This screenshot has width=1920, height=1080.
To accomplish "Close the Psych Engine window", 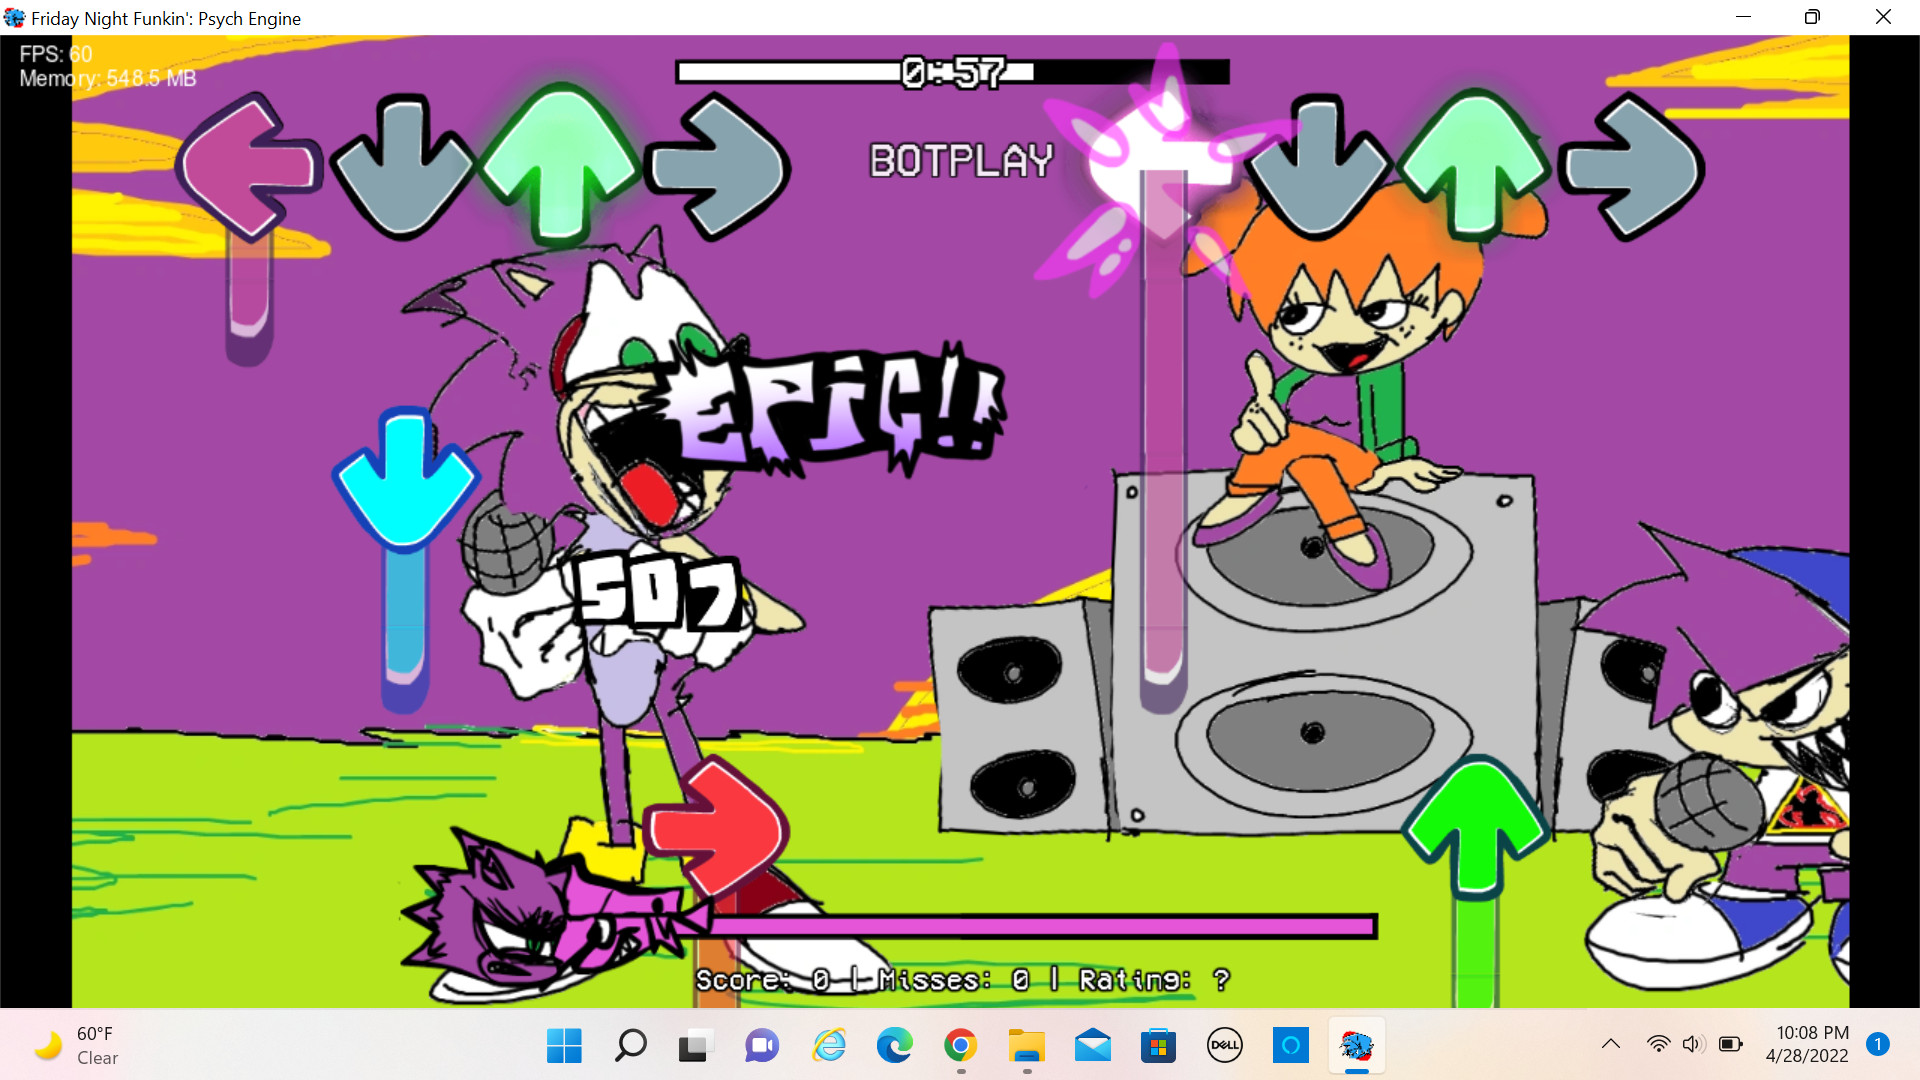I will click(x=1883, y=17).
